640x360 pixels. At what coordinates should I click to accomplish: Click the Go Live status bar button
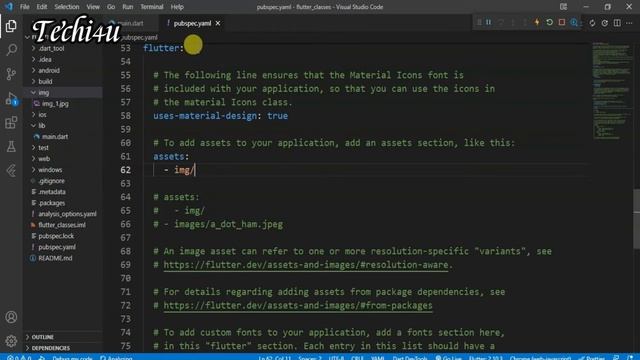tap(448, 358)
